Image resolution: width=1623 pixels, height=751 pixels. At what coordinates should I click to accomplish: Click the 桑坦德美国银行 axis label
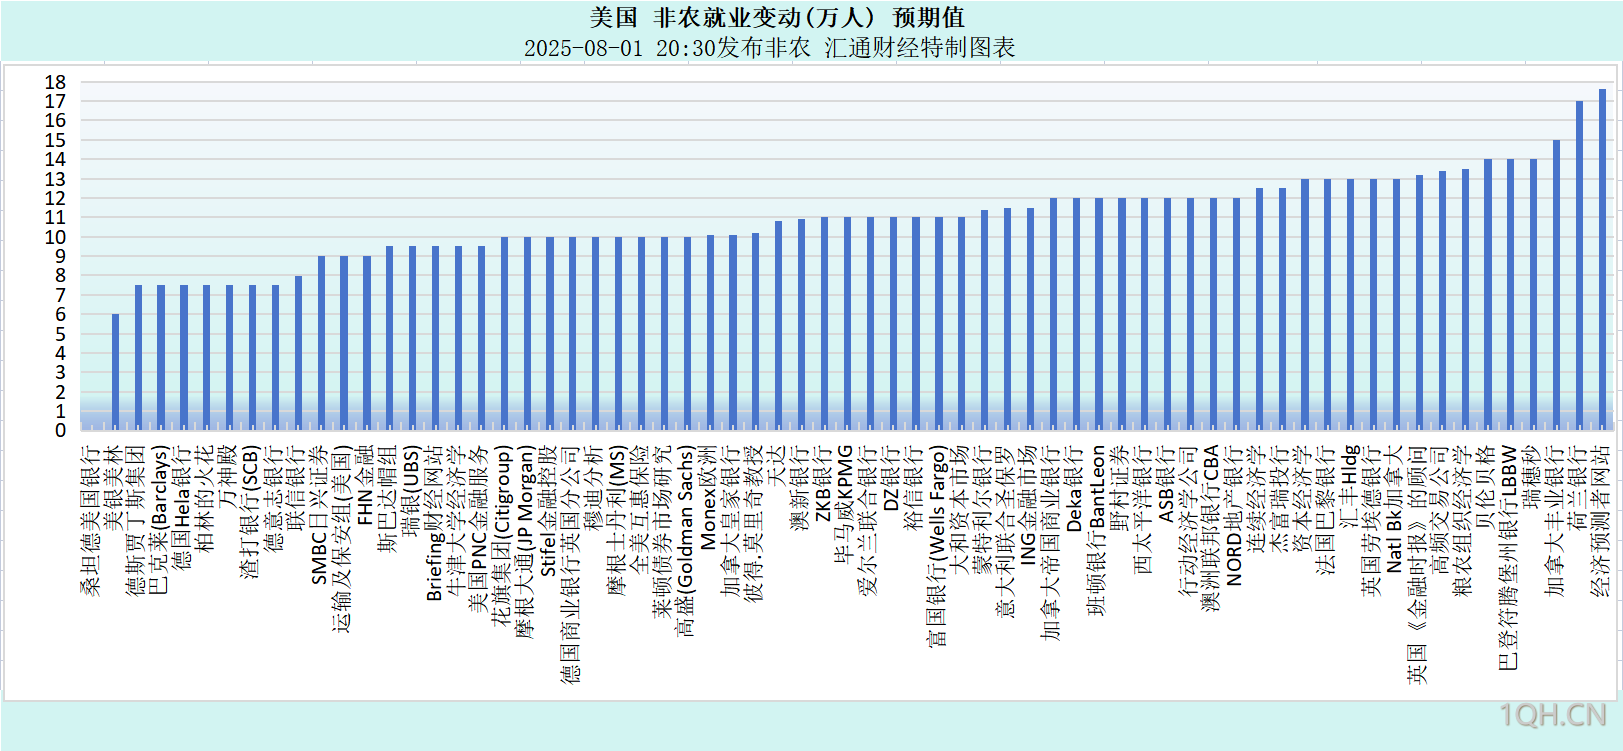[91, 521]
